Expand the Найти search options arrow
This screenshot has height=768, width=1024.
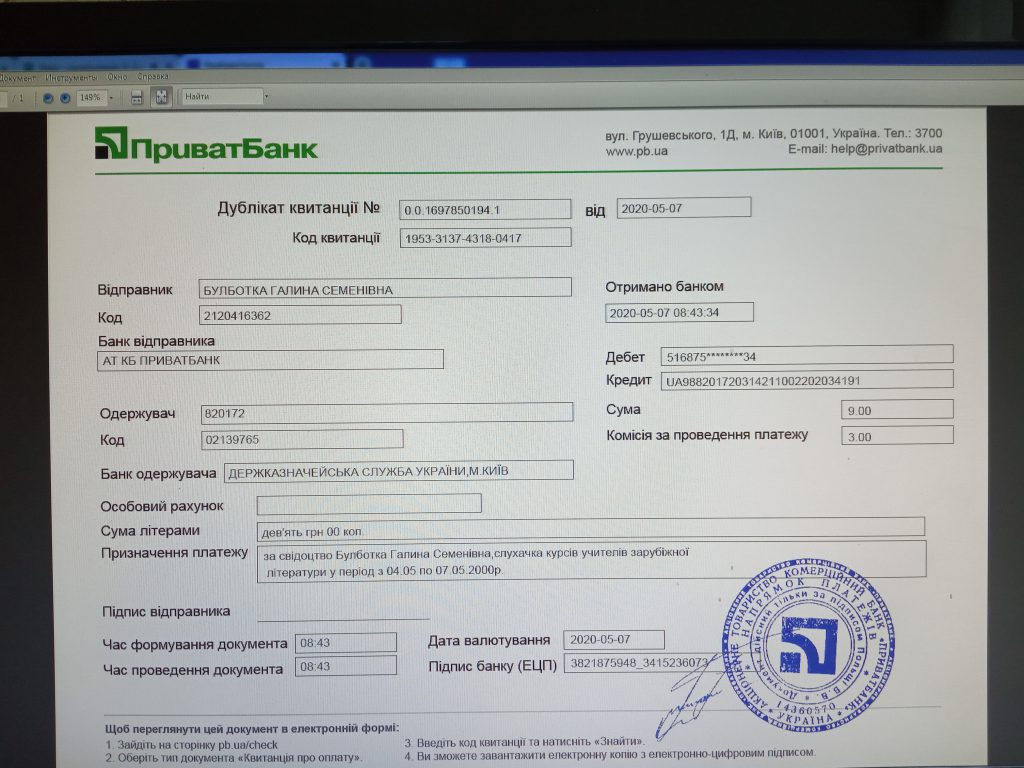coord(265,97)
